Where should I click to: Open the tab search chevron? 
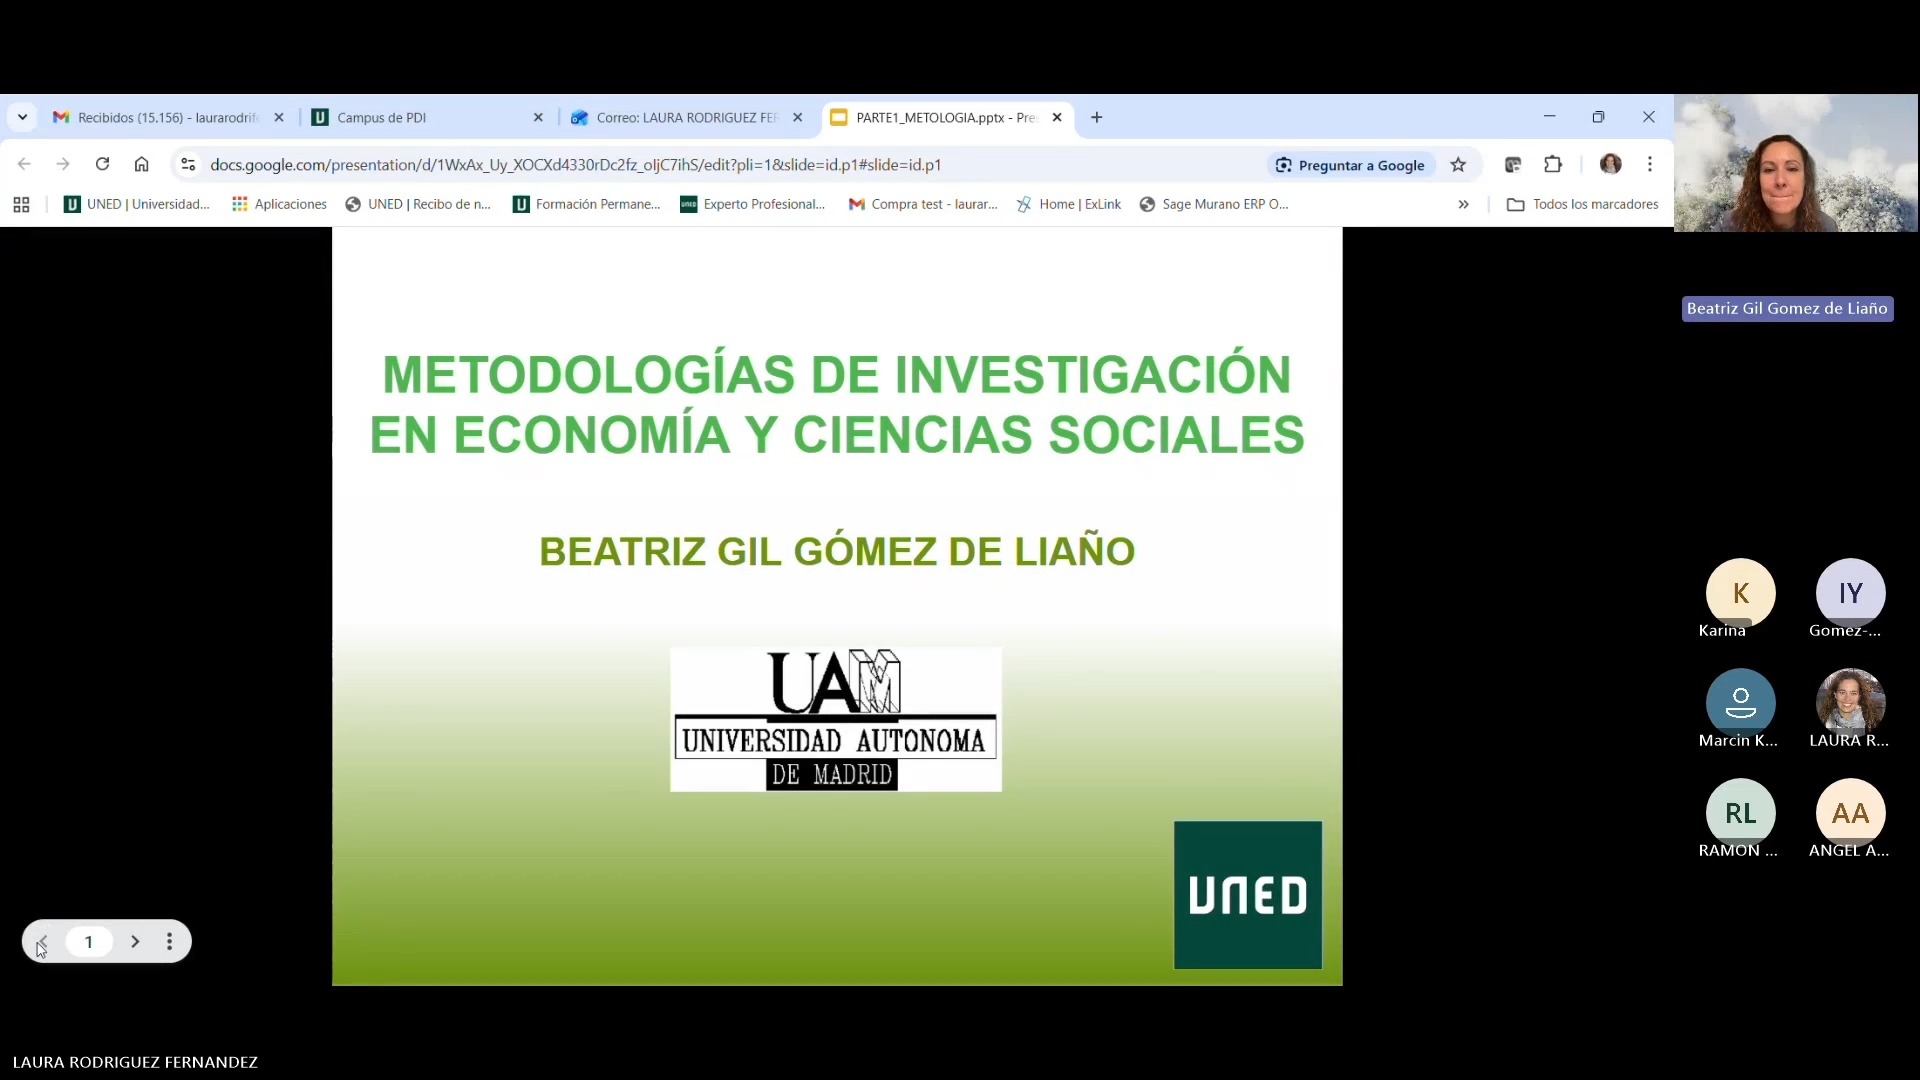[22, 116]
